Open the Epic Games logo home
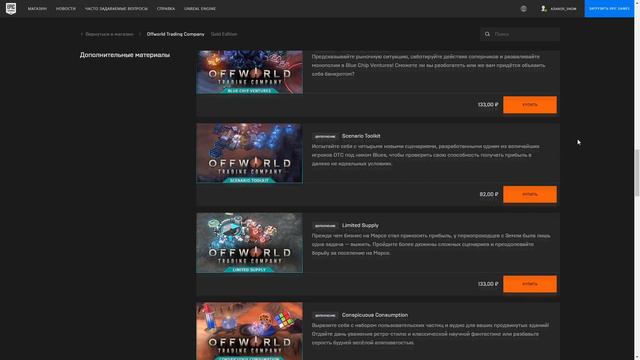Viewport: 640px width, 360px height. click(11, 8)
